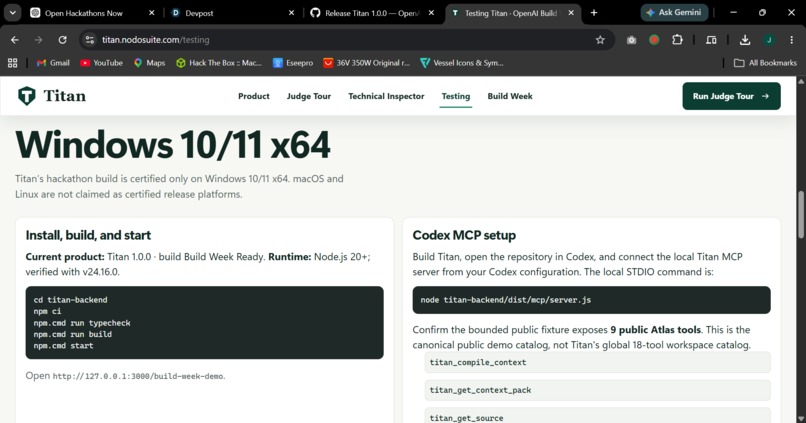
Task: Expand the tab search dropdown arrow
Action: click(12, 13)
